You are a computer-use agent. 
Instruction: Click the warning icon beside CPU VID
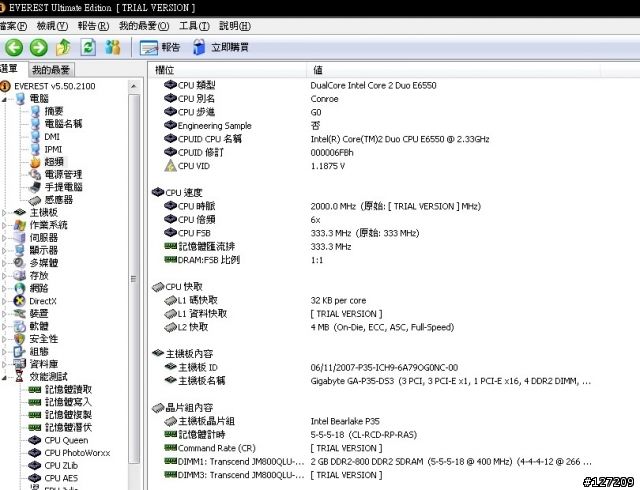click(170, 166)
